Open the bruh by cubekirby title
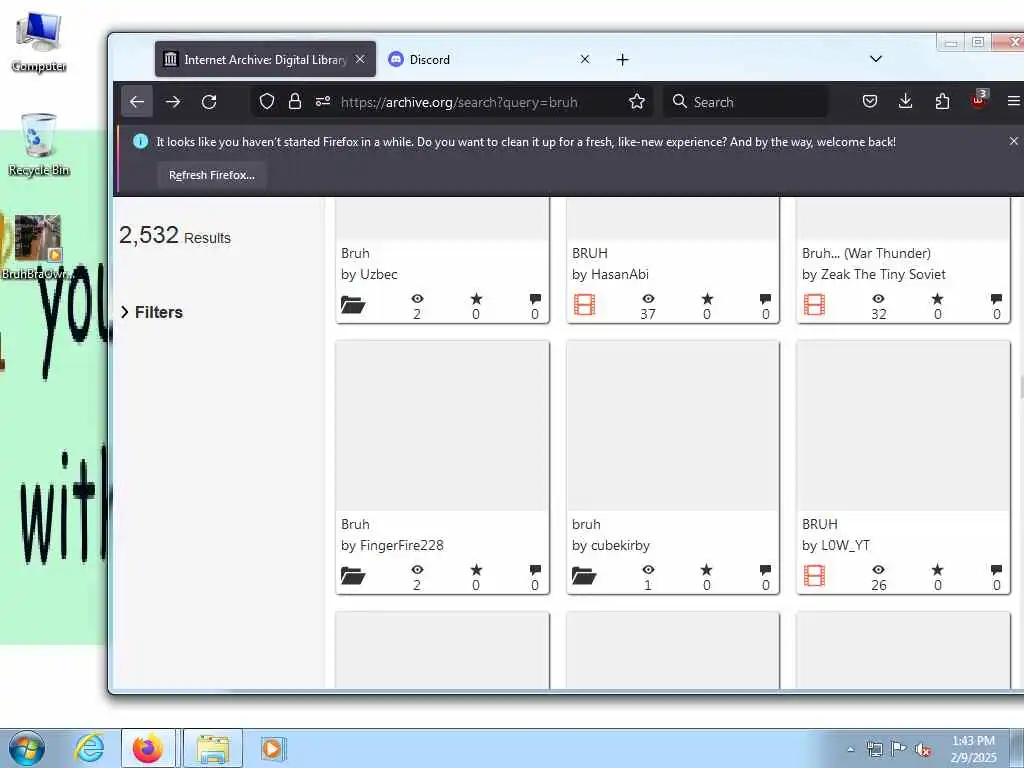Viewport: 1024px width, 768px height. 586,524
